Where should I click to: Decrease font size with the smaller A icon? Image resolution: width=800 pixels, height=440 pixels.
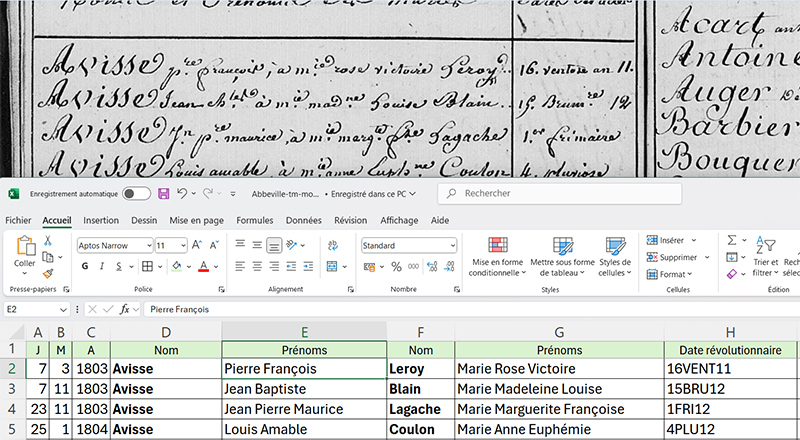(x=214, y=246)
